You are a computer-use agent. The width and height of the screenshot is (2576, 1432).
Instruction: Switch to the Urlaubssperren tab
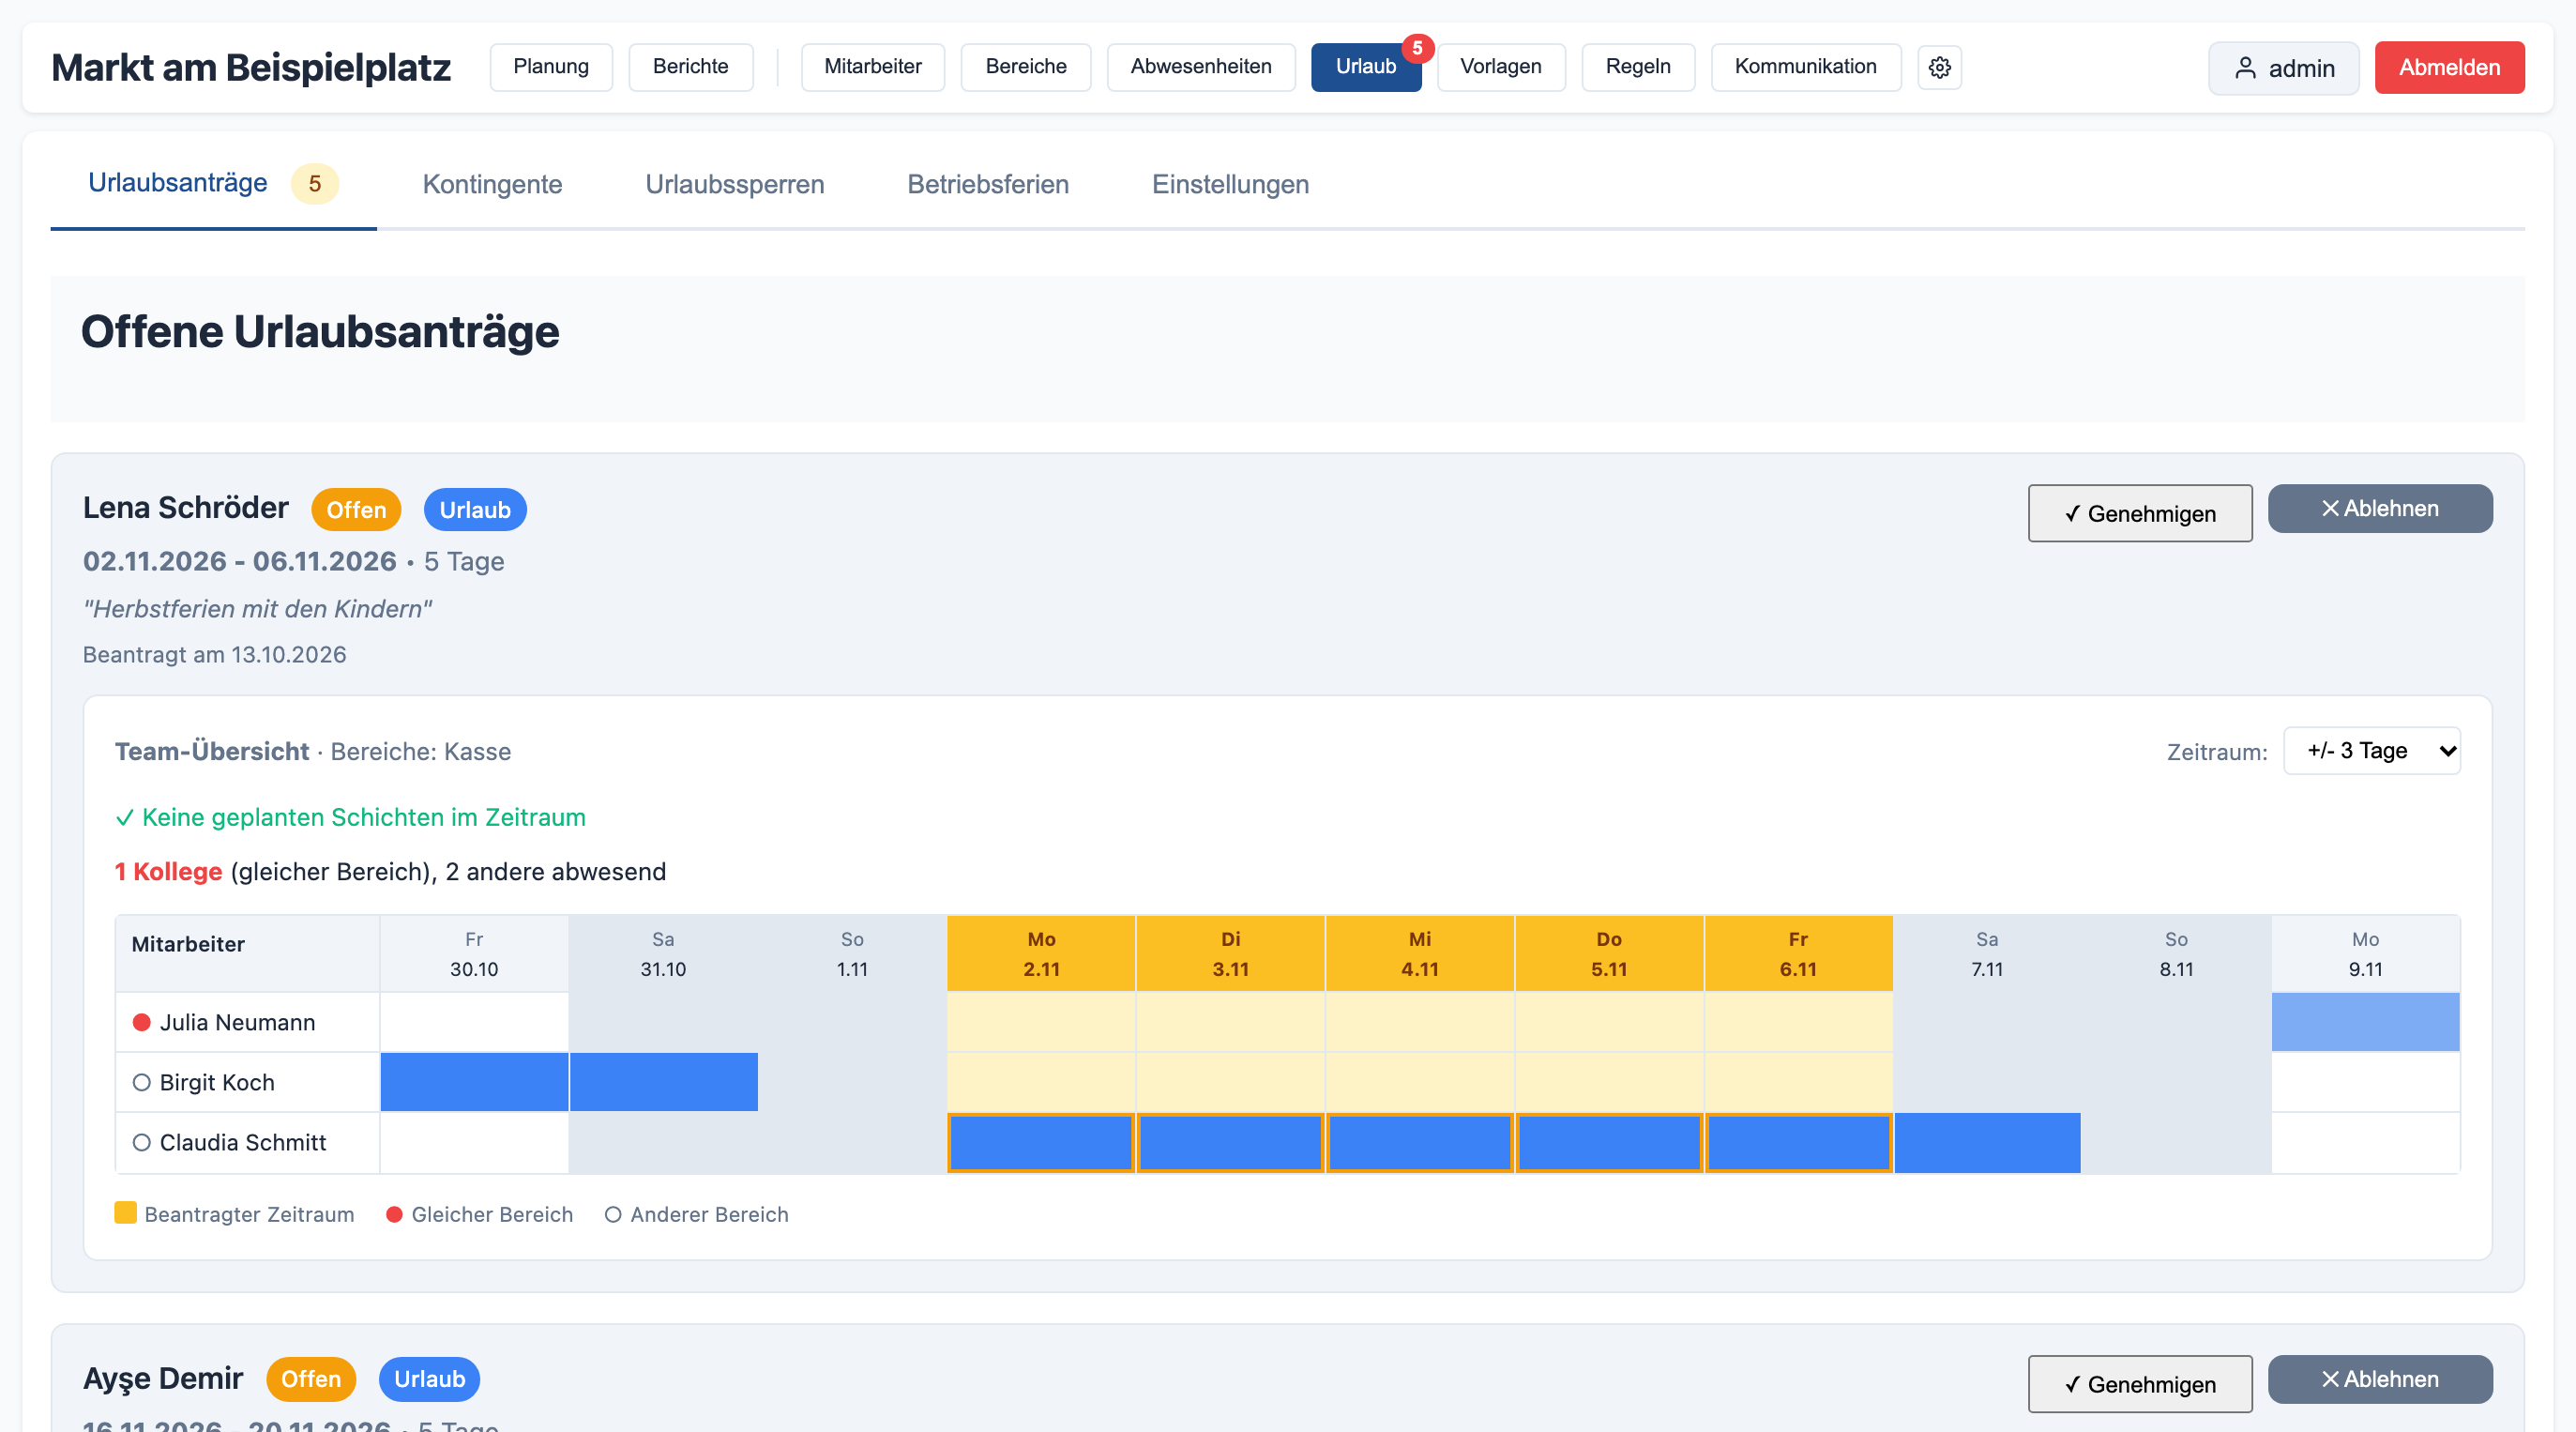735,184
